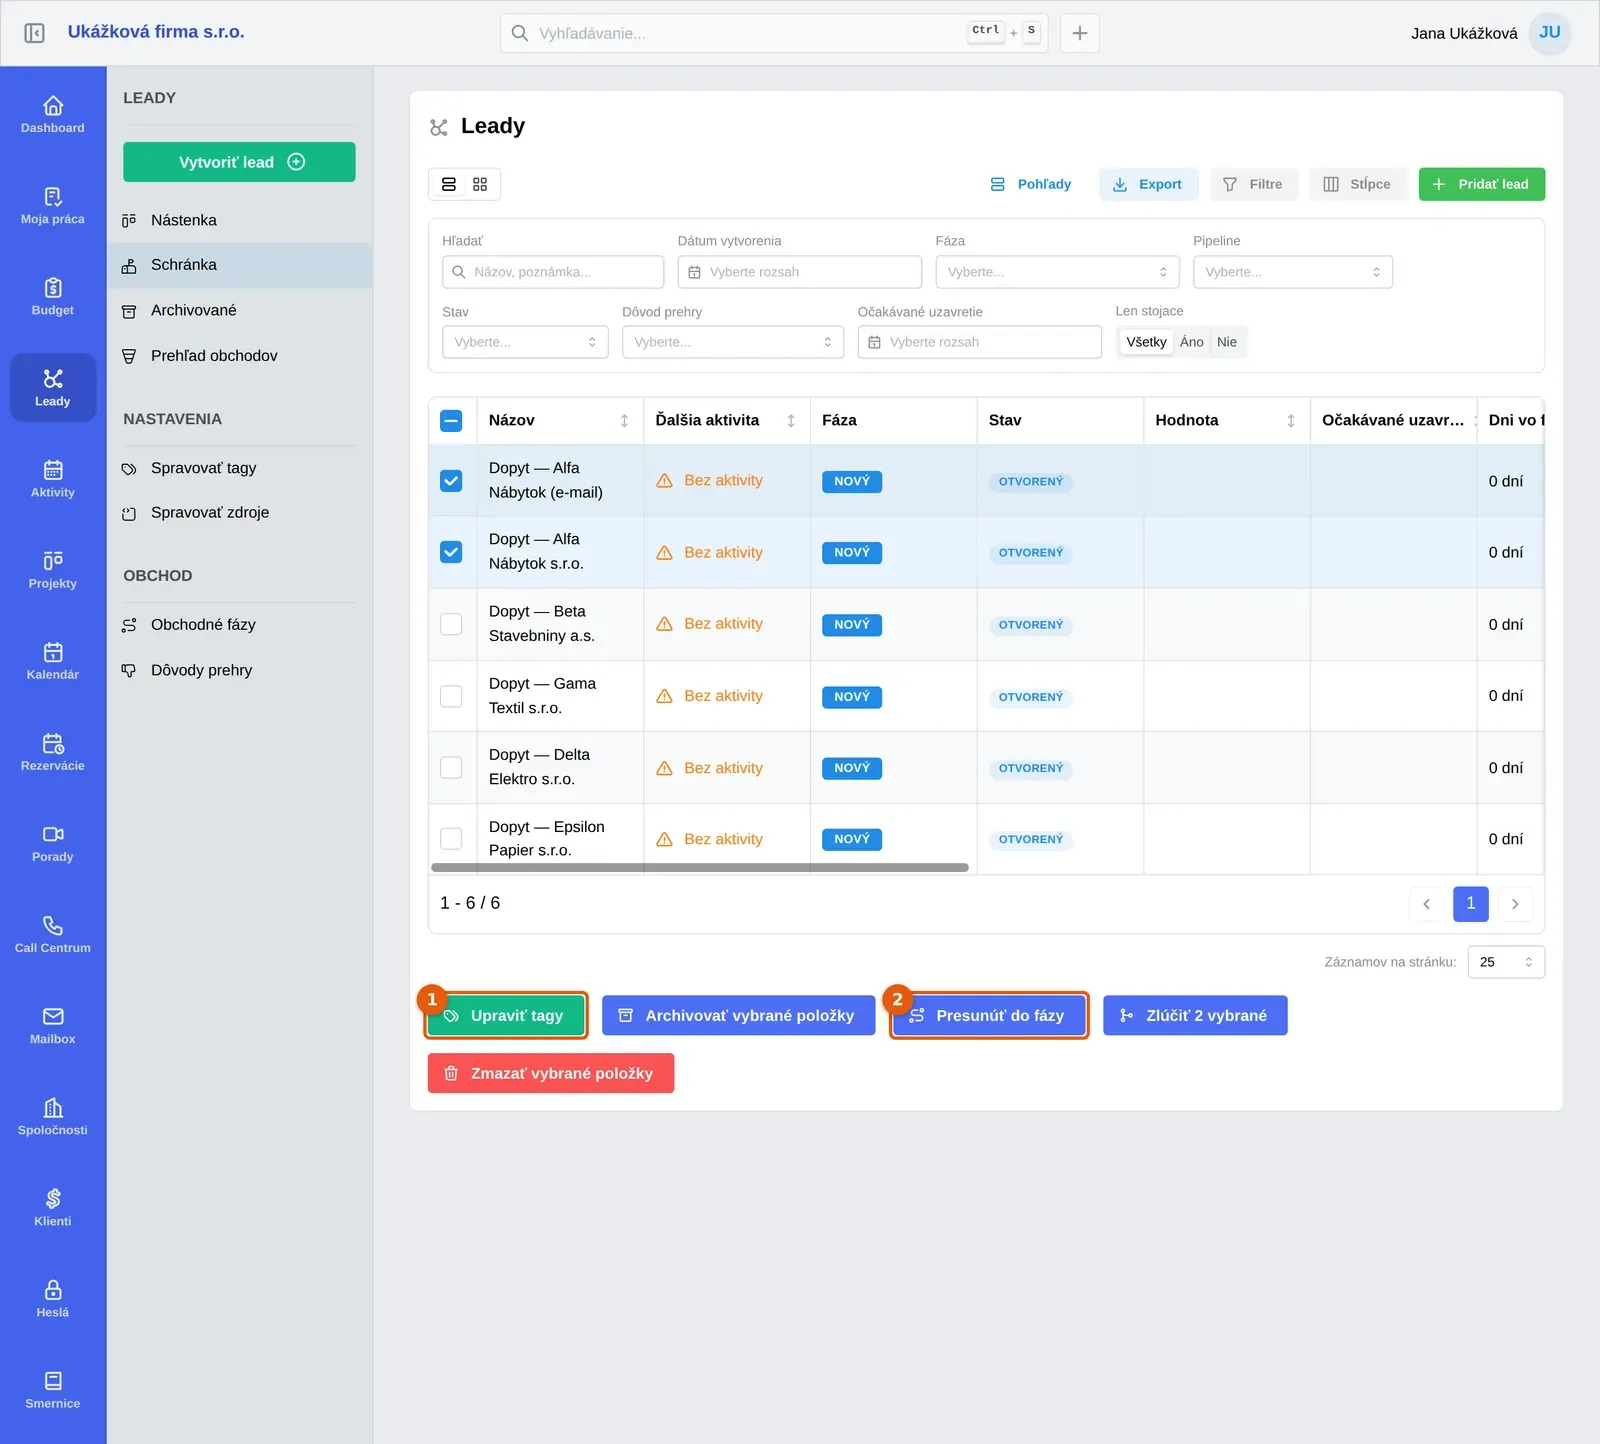The width and height of the screenshot is (1600, 1444).
Task: Open the Kalendár module
Action: (x=53, y=660)
